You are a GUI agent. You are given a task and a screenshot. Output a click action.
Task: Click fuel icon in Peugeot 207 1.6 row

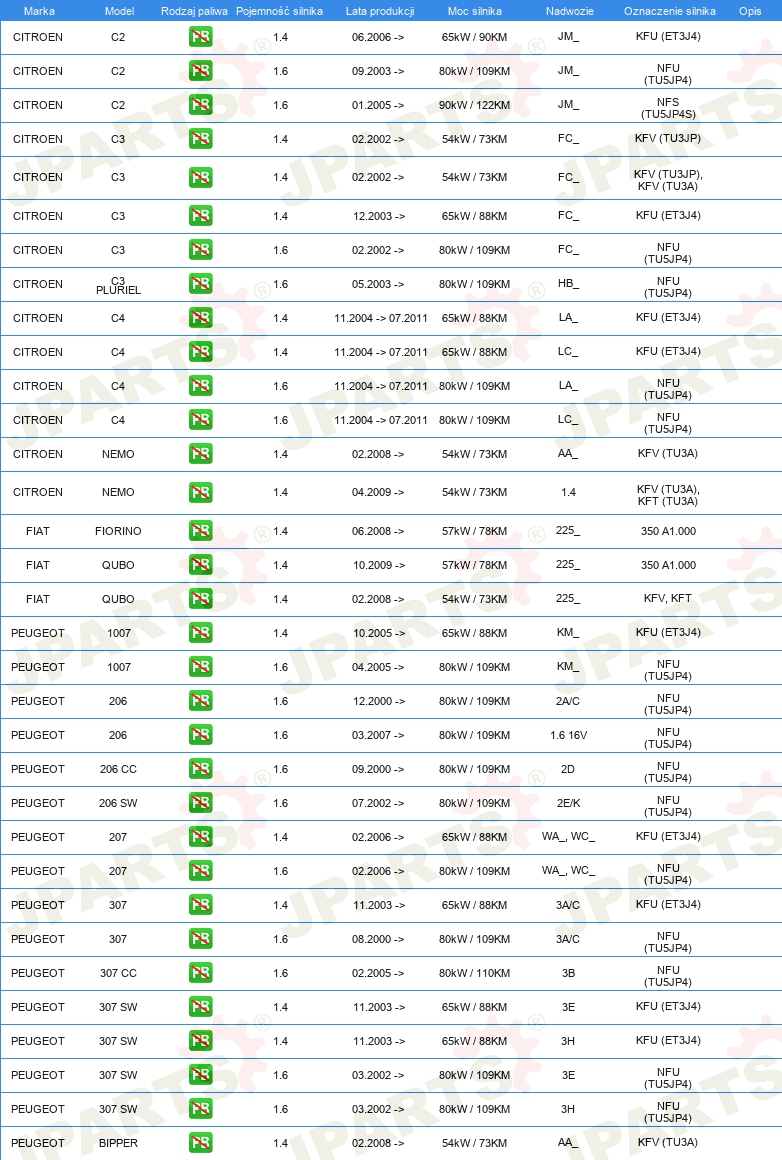pos(200,871)
